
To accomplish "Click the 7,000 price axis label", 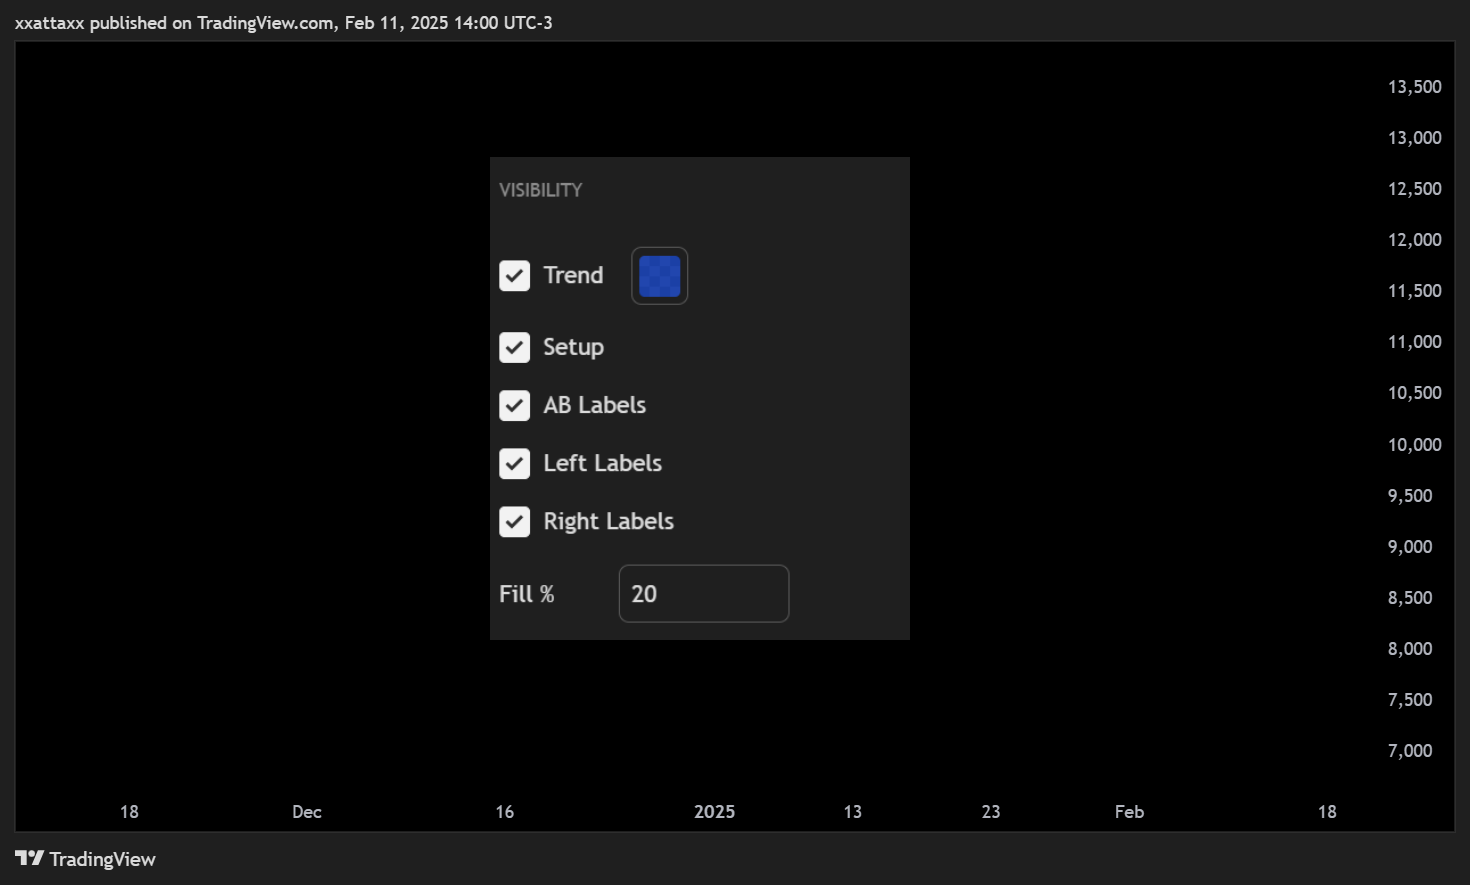I will 1410,751.
